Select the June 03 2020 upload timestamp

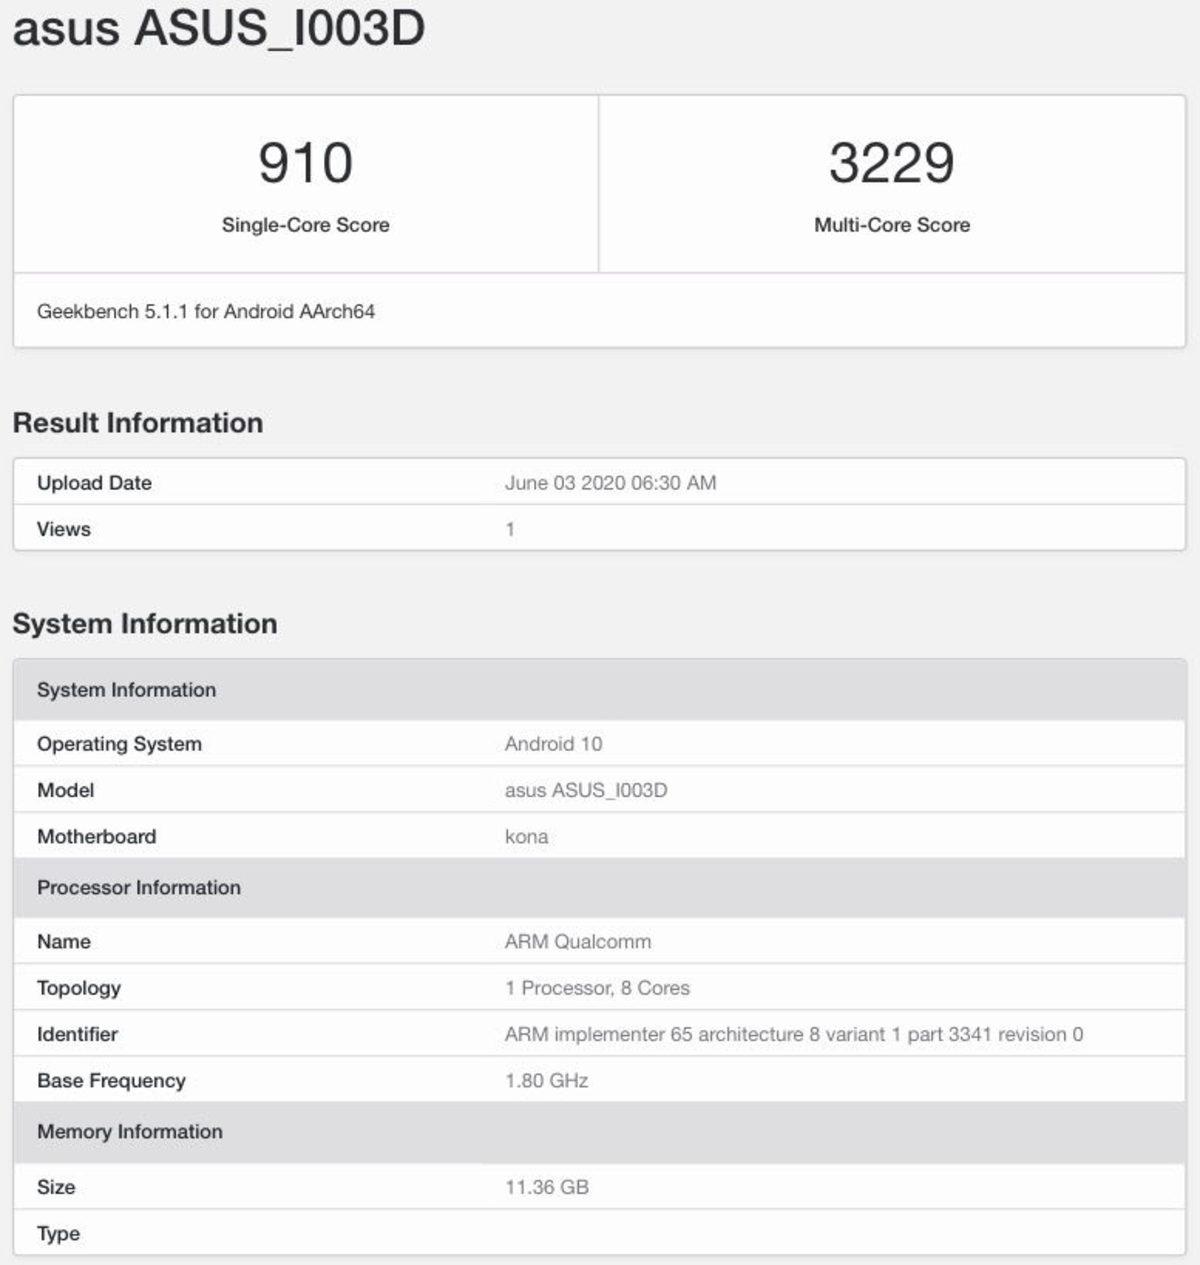pos(612,482)
